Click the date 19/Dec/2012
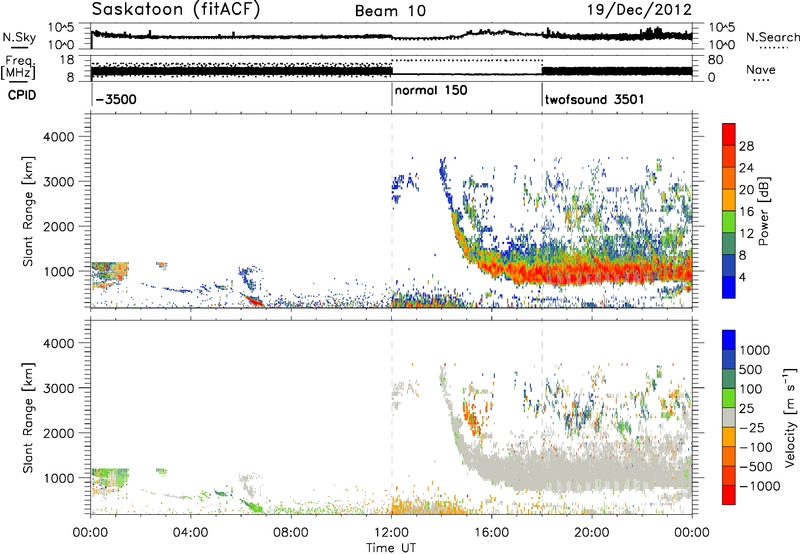The width and height of the screenshot is (800, 554). [639, 10]
